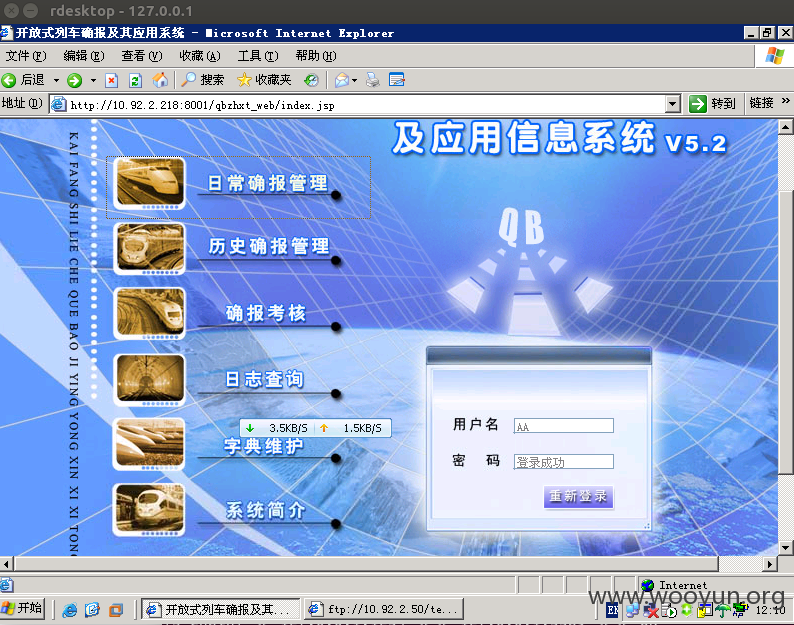Screen dimensions: 794x625
Task: Click the IE Back arrow icon
Action: click(9, 80)
